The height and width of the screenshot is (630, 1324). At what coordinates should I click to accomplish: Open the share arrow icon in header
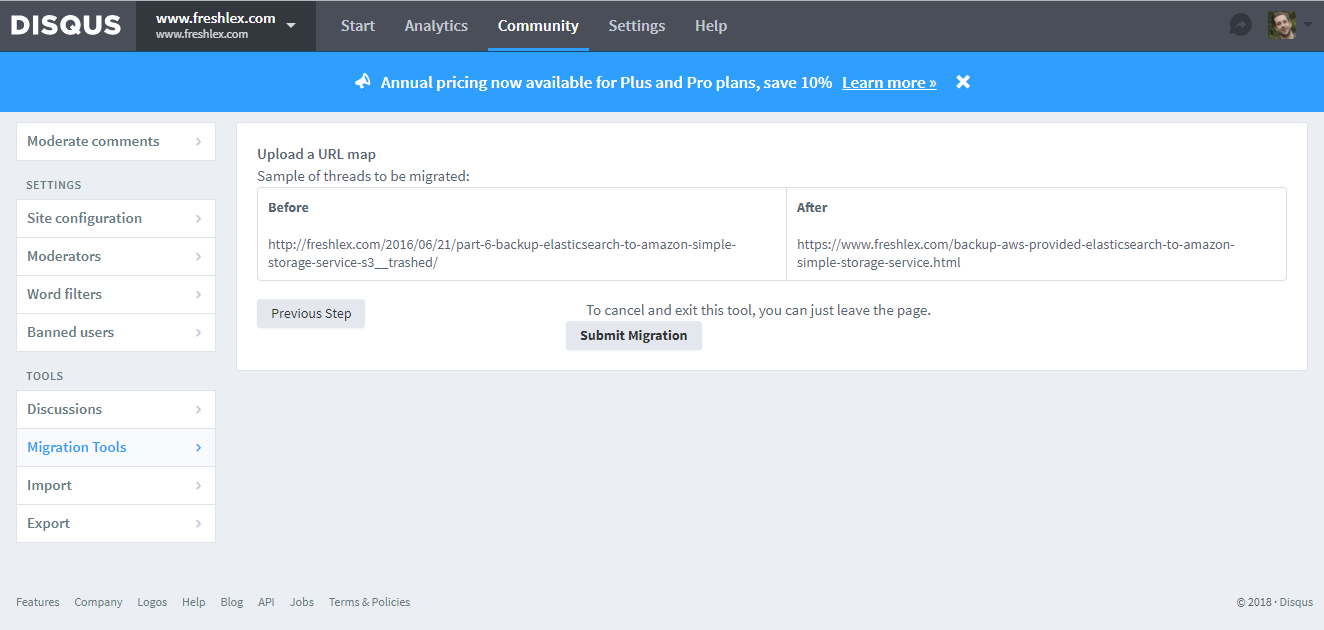(x=1241, y=25)
